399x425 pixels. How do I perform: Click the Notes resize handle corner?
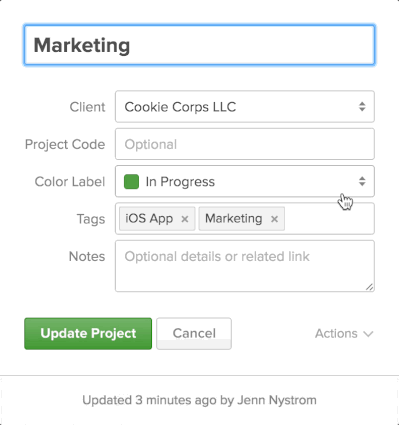pos(369,287)
